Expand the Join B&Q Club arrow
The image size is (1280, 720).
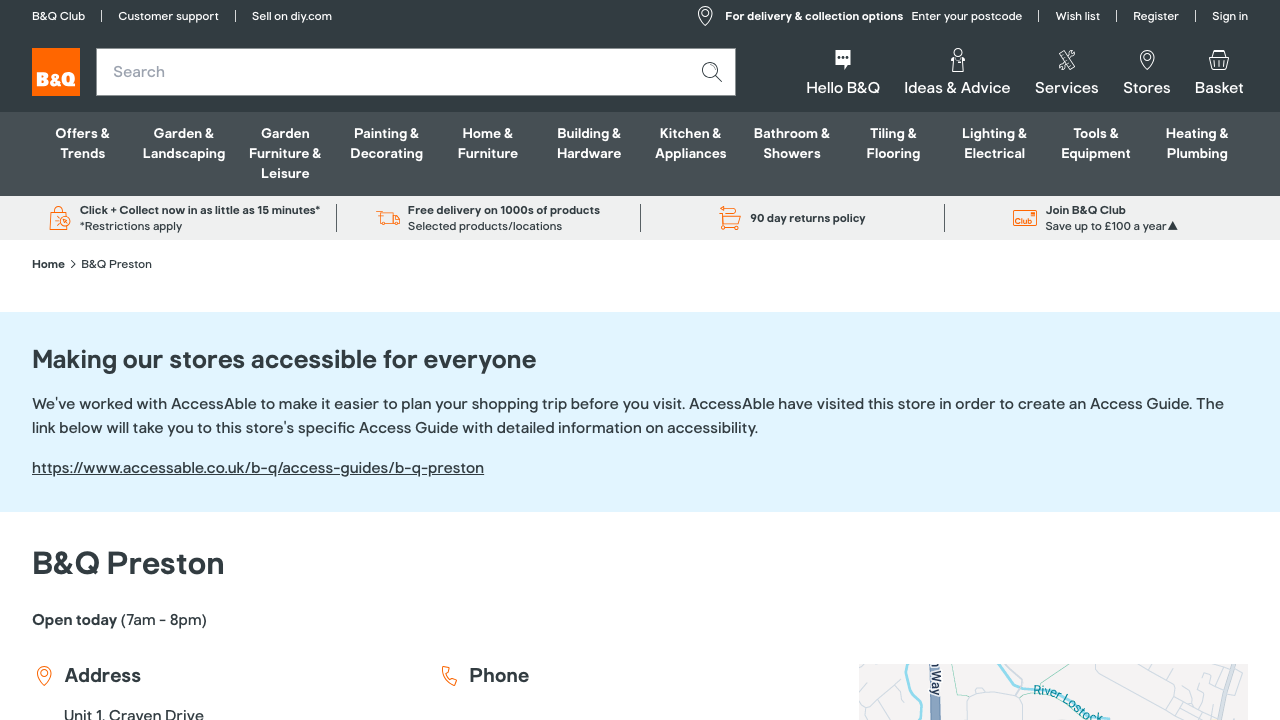(x=1173, y=226)
